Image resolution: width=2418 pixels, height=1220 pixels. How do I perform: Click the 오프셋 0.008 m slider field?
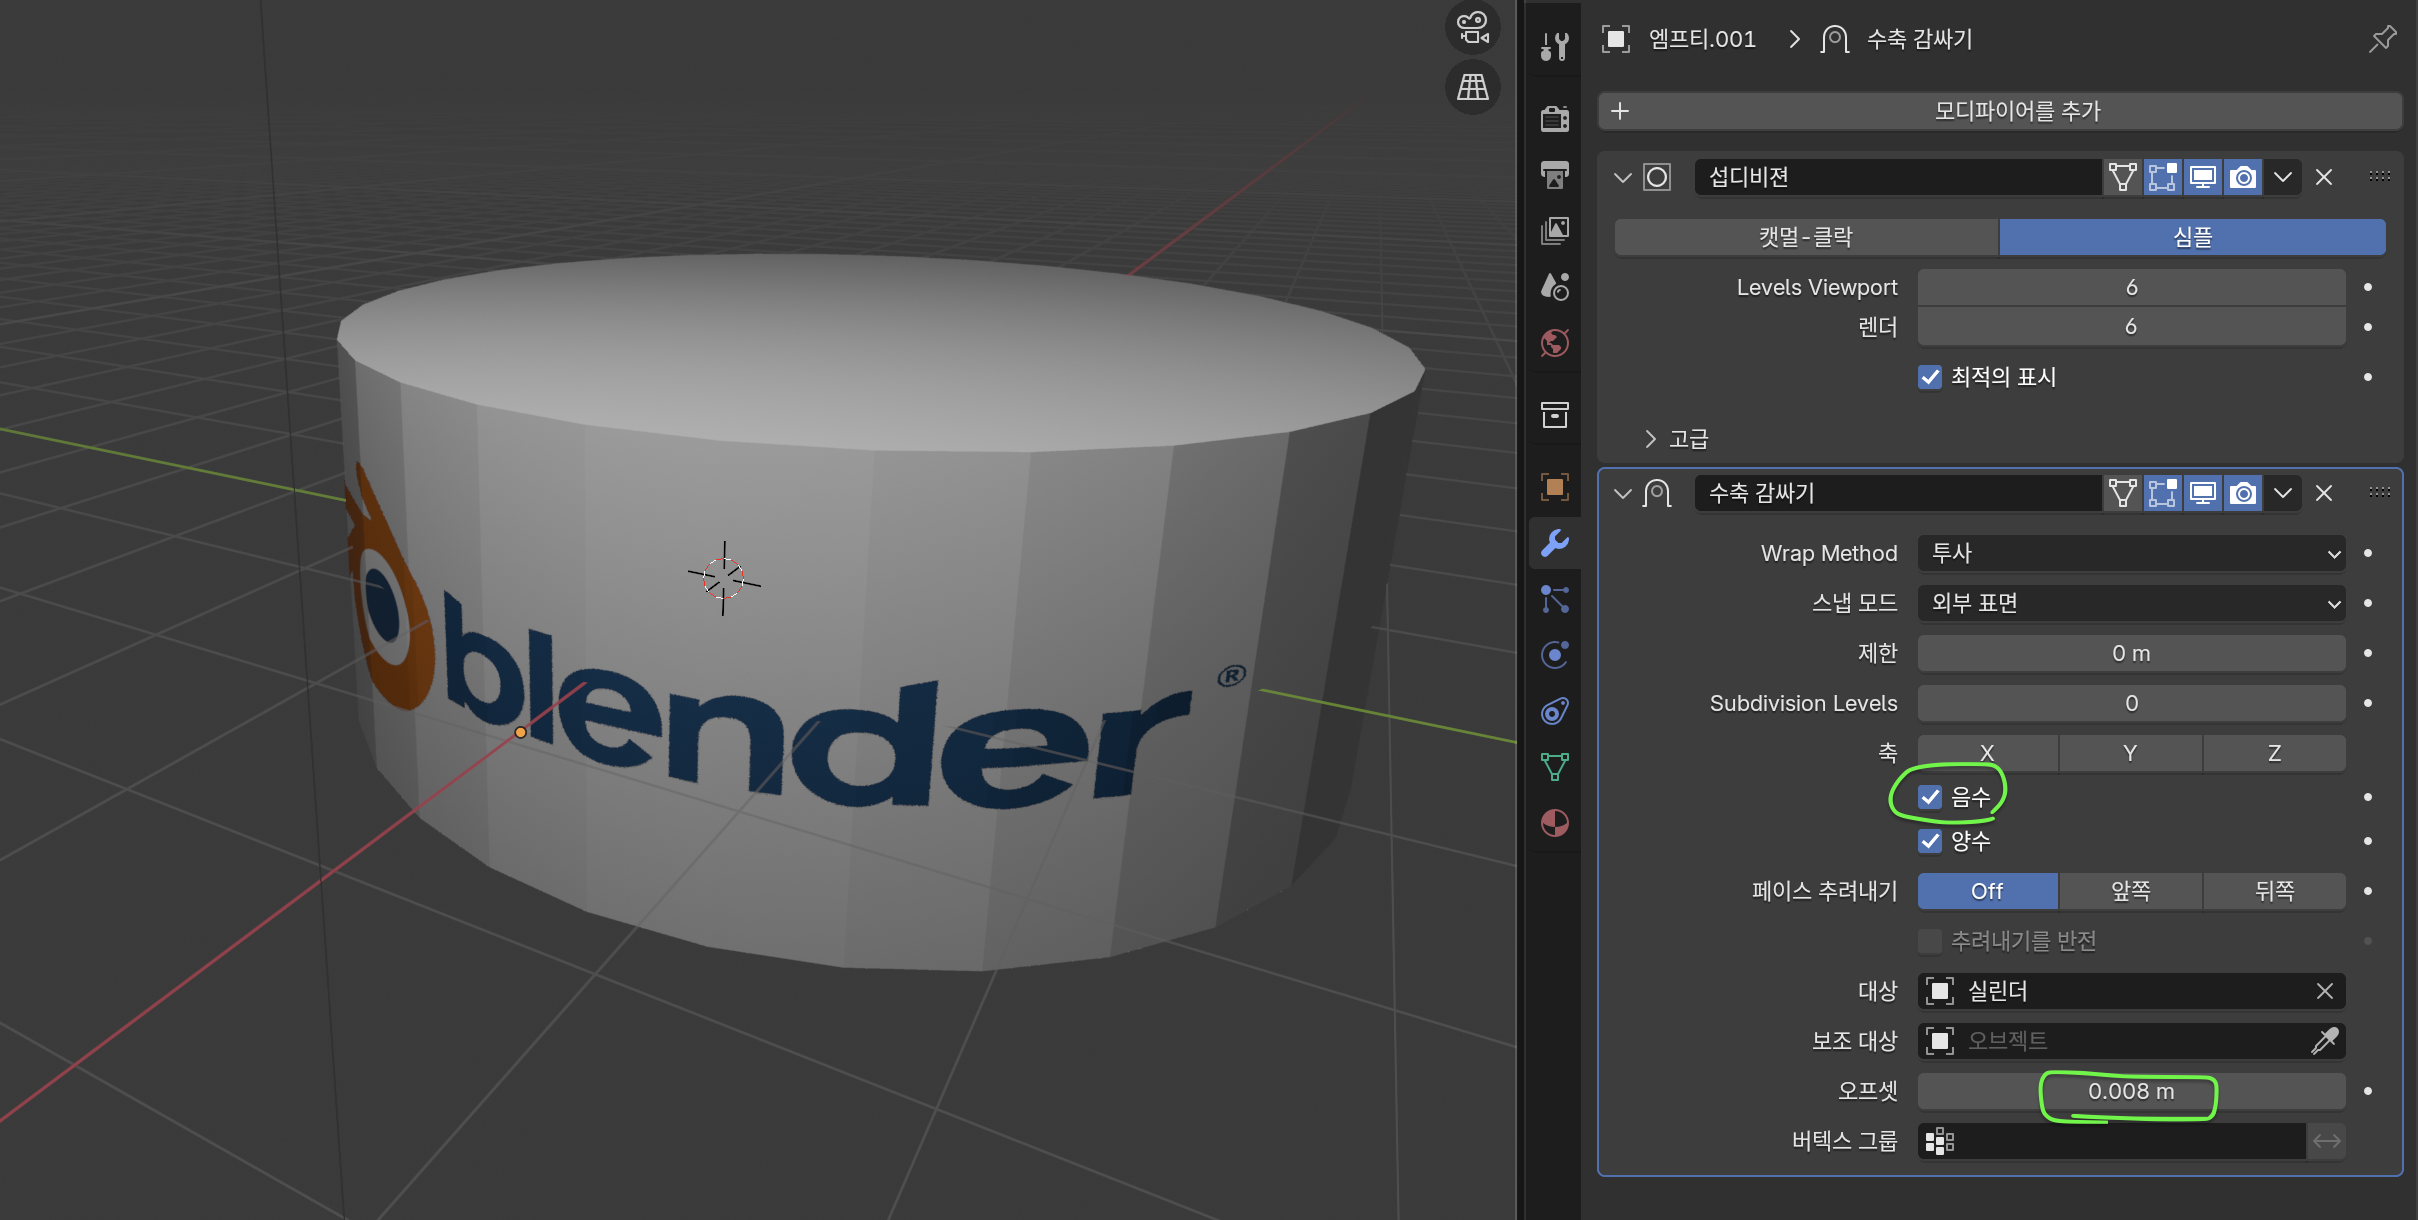click(2130, 1091)
